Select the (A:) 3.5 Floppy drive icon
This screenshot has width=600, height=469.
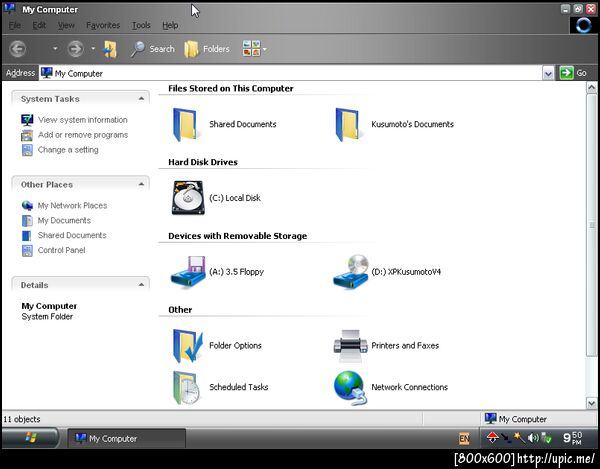188,272
